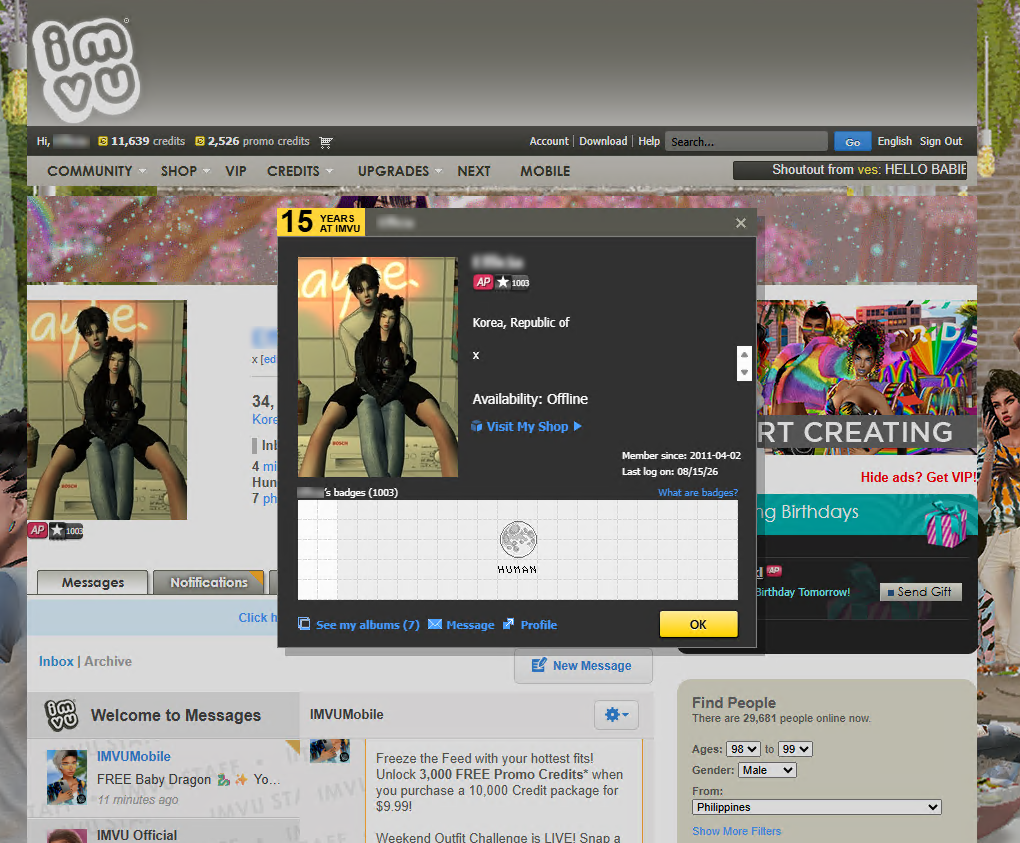
Task: Click the shop box icon beside Visit My Shop
Action: [x=477, y=426]
